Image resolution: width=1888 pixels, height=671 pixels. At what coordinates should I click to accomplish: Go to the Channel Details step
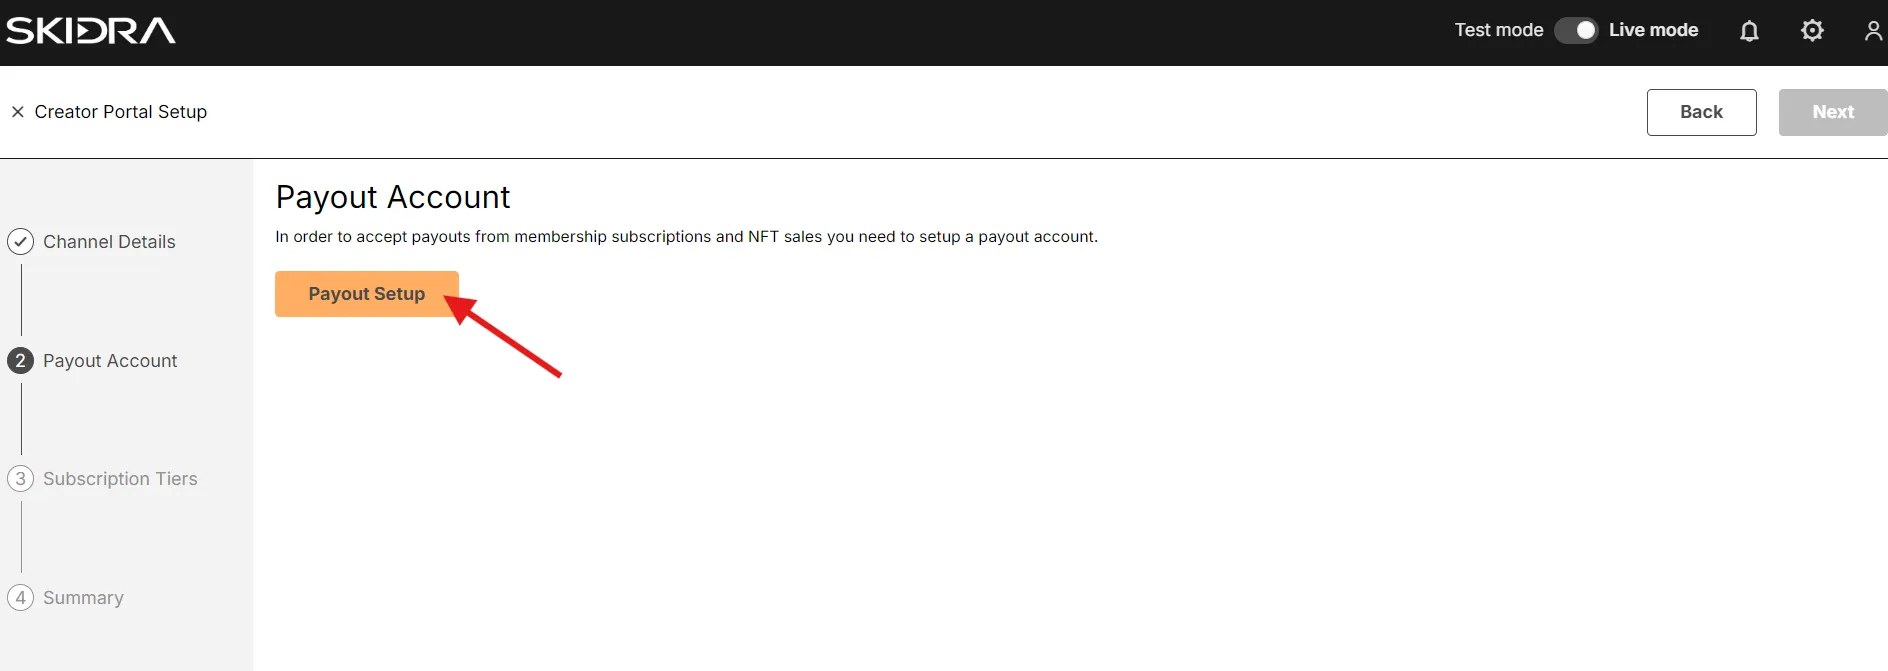pos(109,242)
